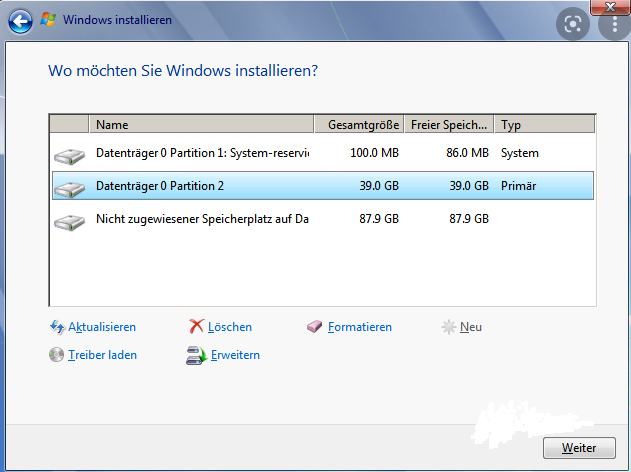Screen dimensions: 631x472
Task: Click the Neu star icon
Action: coord(449,327)
